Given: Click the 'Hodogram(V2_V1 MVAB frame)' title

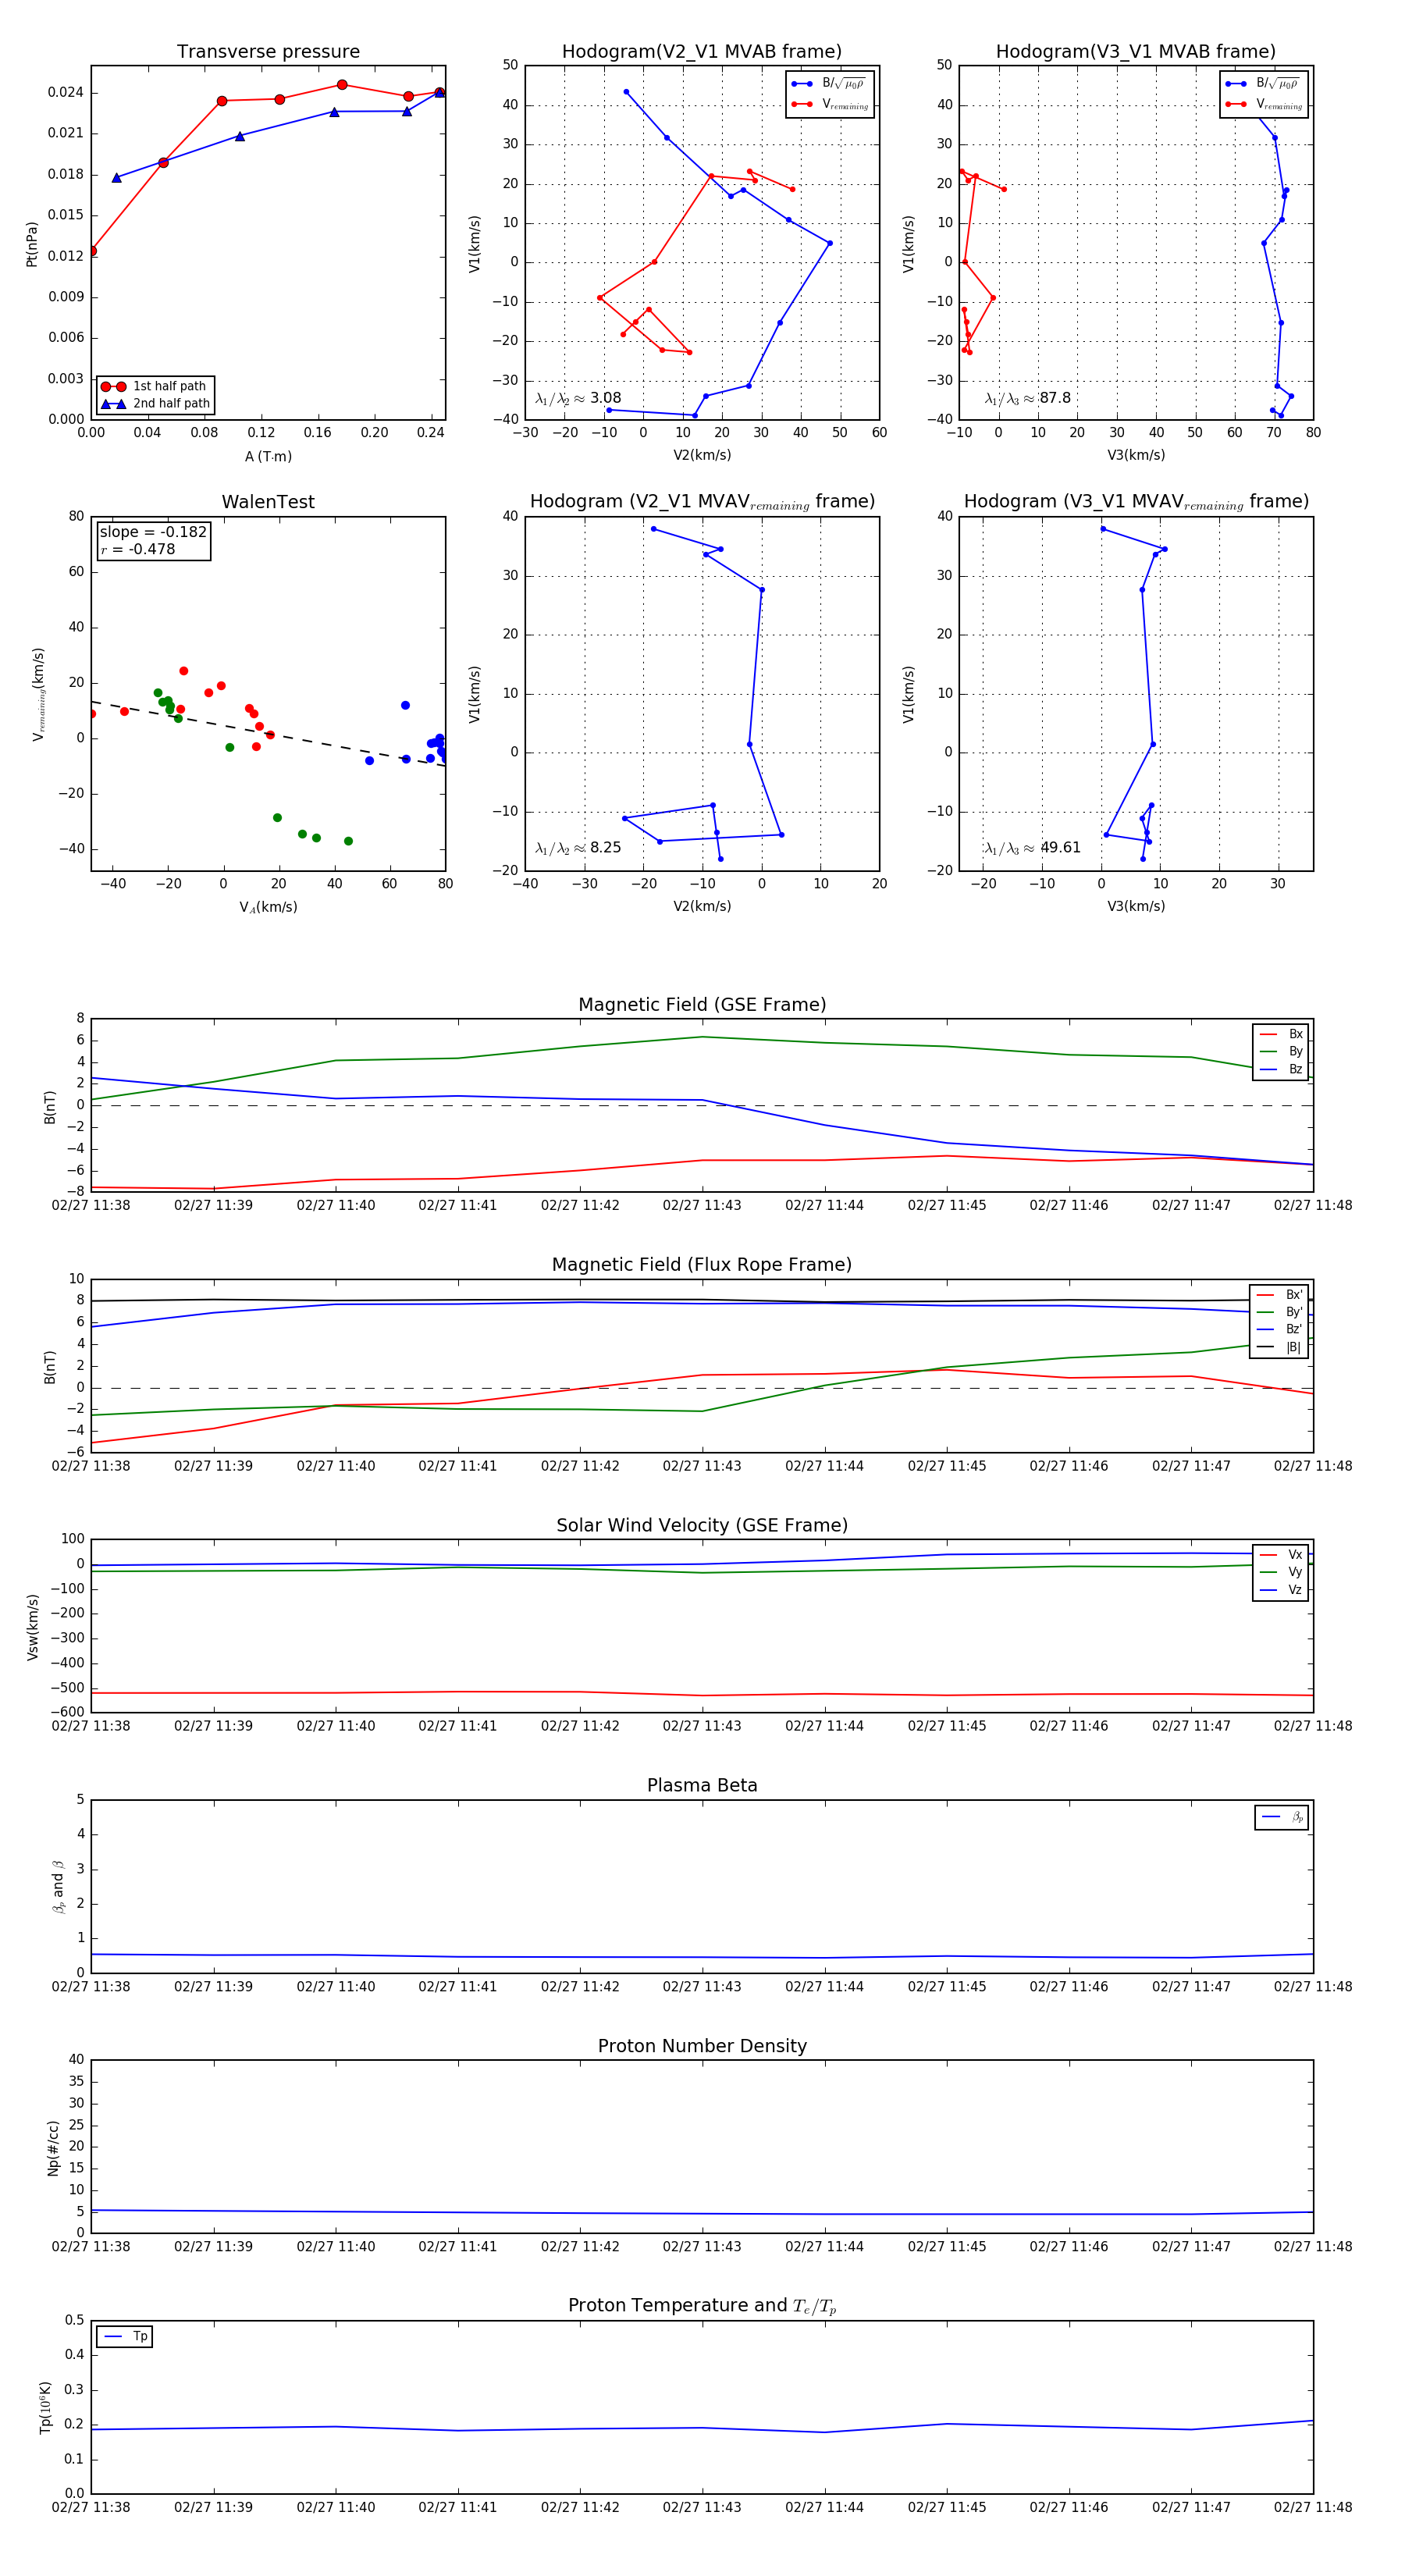Looking at the screenshot, I should coord(702,52).
